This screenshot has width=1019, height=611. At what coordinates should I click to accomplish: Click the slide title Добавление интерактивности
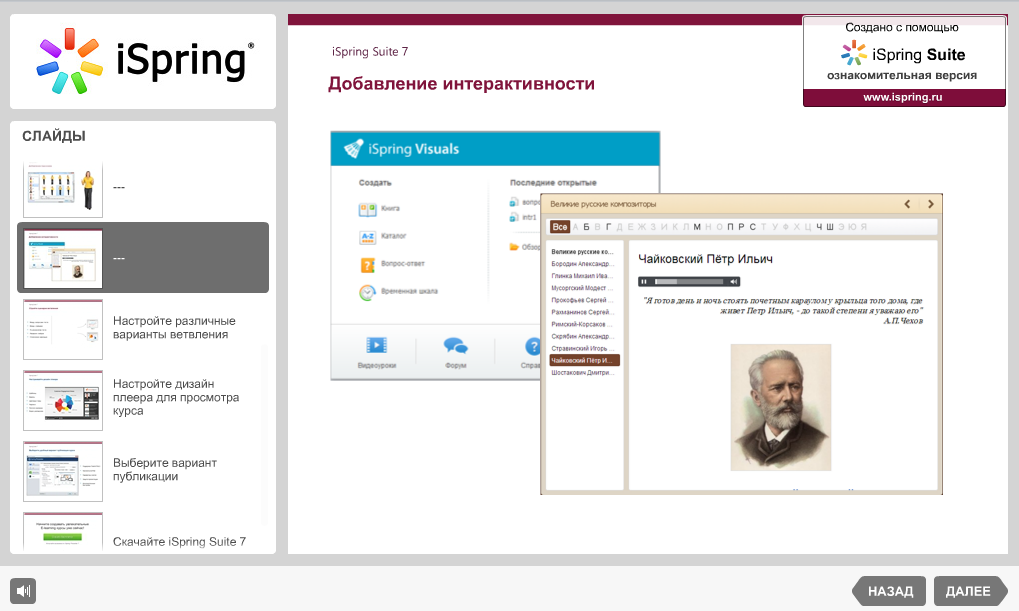pyautogui.click(x=461, y=84)
